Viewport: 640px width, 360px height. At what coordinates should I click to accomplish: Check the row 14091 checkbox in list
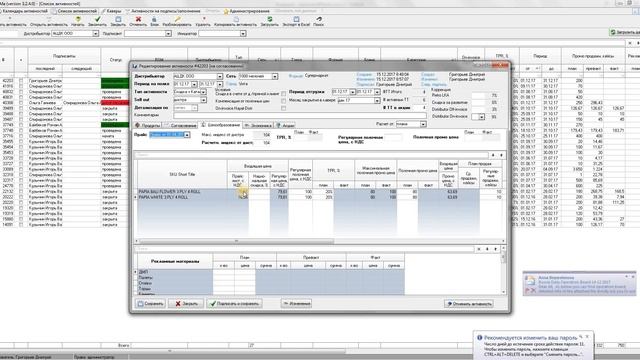(x=21, y=224)
